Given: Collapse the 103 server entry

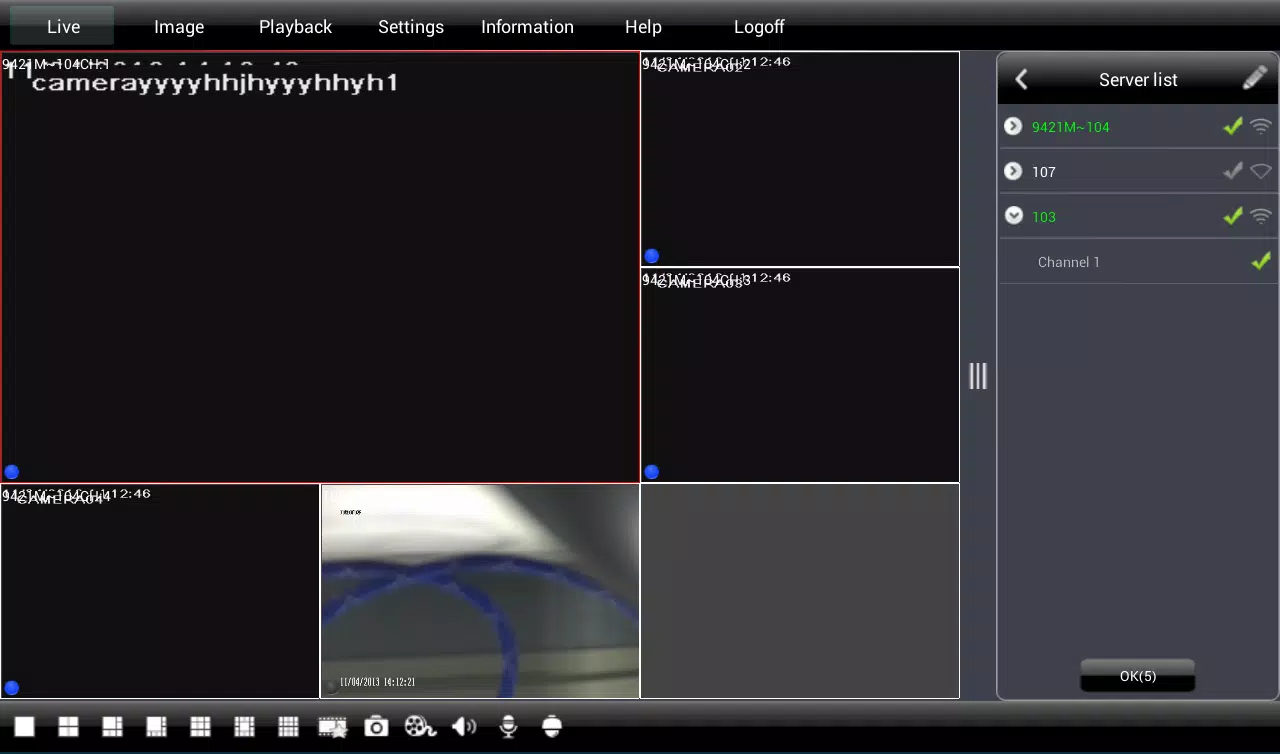Looking at the screenshot, I should point(1013,215).
